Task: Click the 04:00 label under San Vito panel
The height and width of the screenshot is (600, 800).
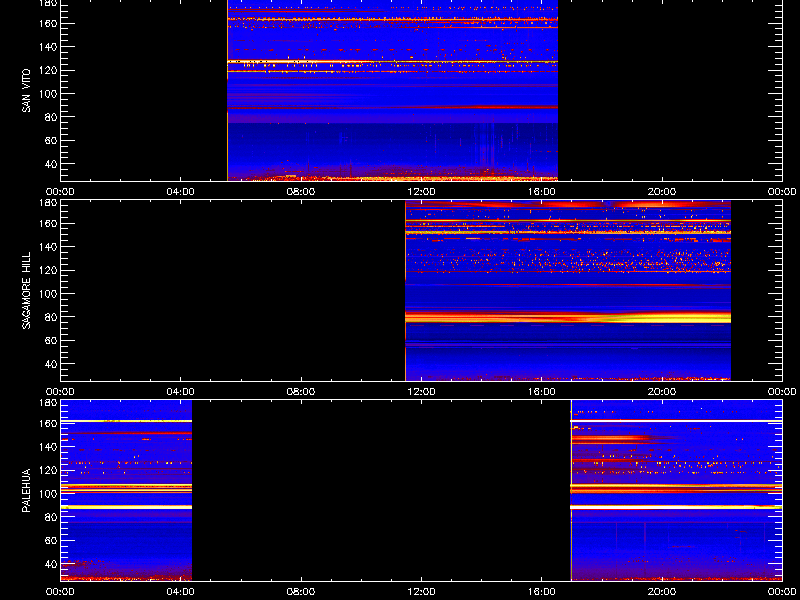Action: pyautogui.click(x=181, y=192)
